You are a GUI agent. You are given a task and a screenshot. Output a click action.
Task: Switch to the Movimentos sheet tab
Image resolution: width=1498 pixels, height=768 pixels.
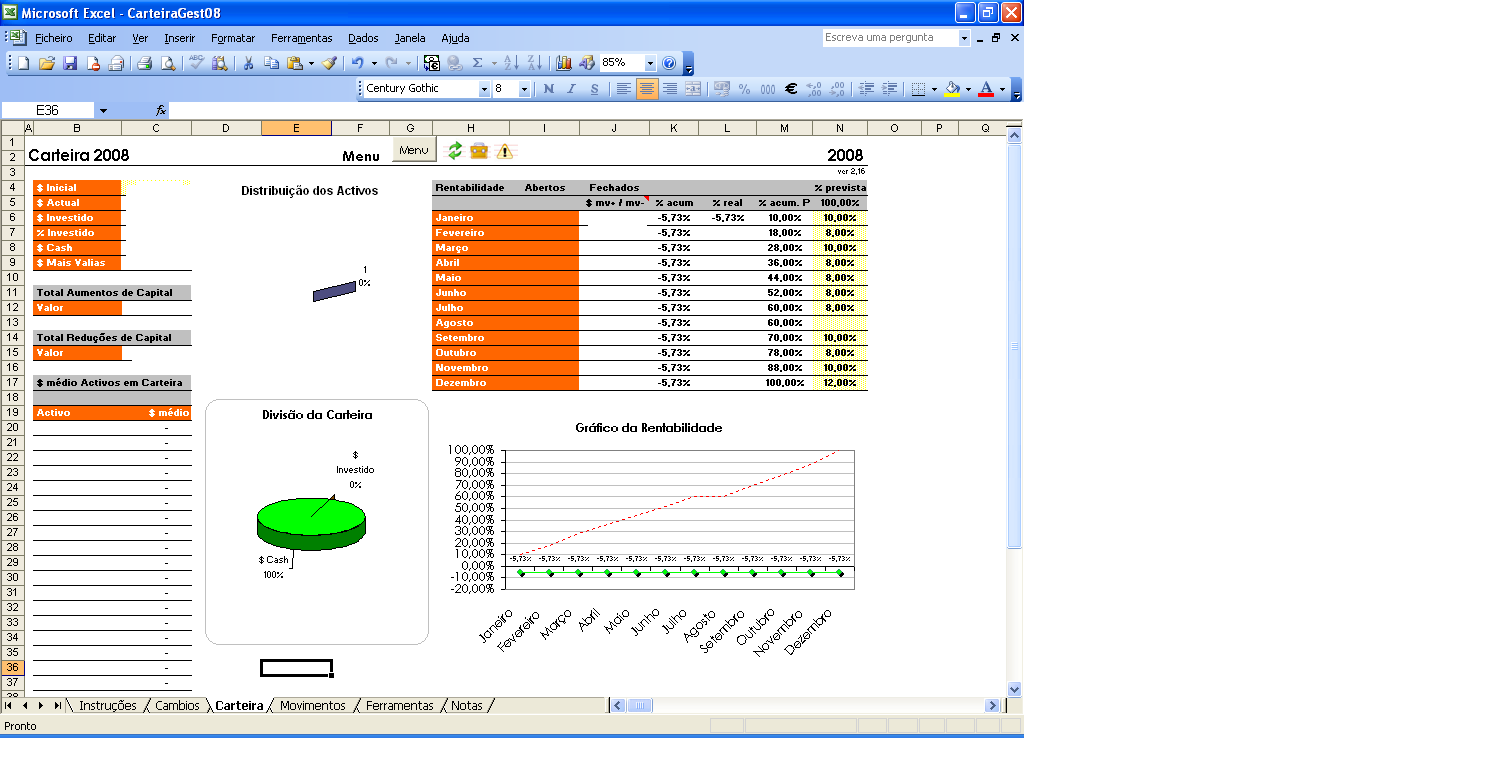pyautogui.click(x=312, y=706)
